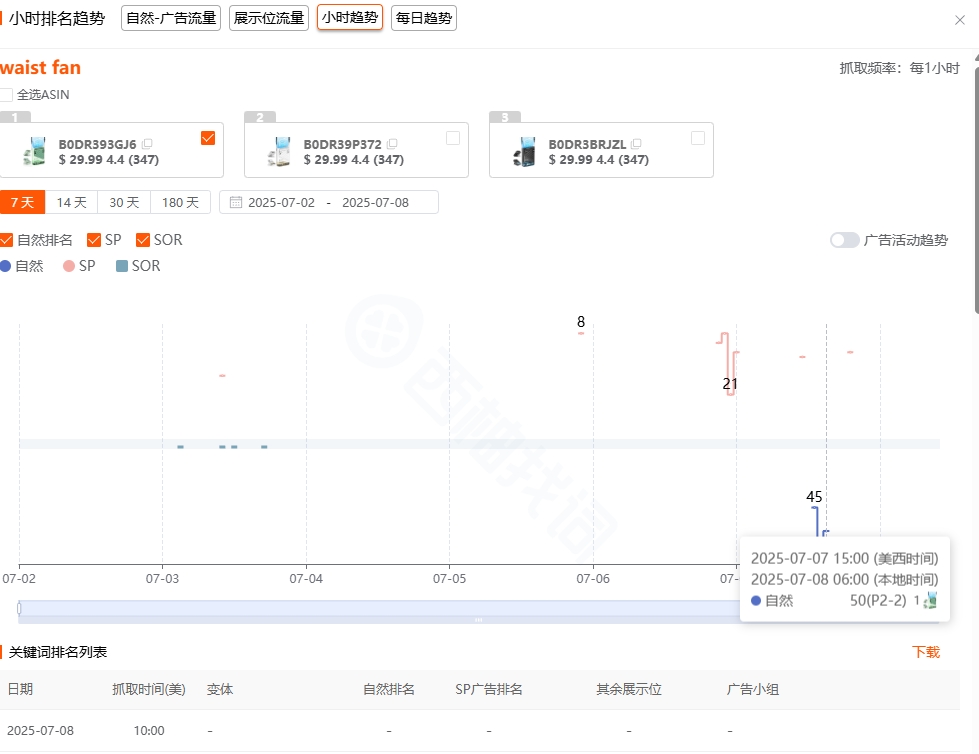
Task: Toggle the SP pink legend dot
Action: [x=69, y=266]
